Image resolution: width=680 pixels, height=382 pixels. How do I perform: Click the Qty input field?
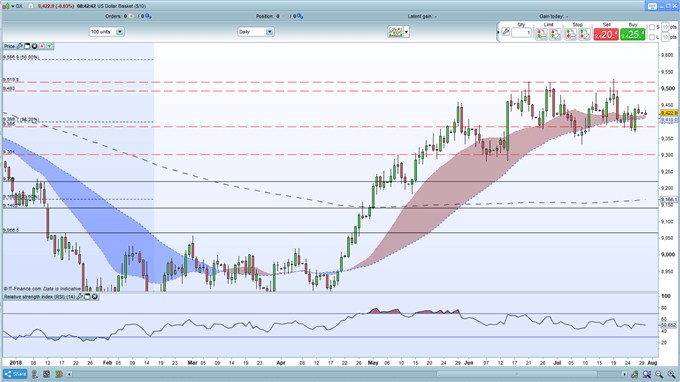[x=521, y=33]
